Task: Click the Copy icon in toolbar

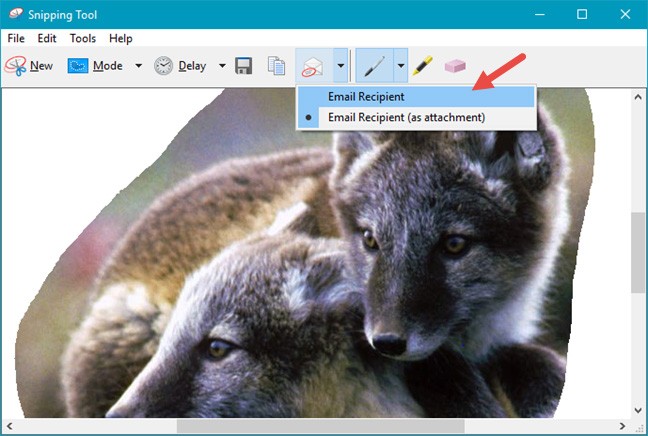Action: [276, 66]
